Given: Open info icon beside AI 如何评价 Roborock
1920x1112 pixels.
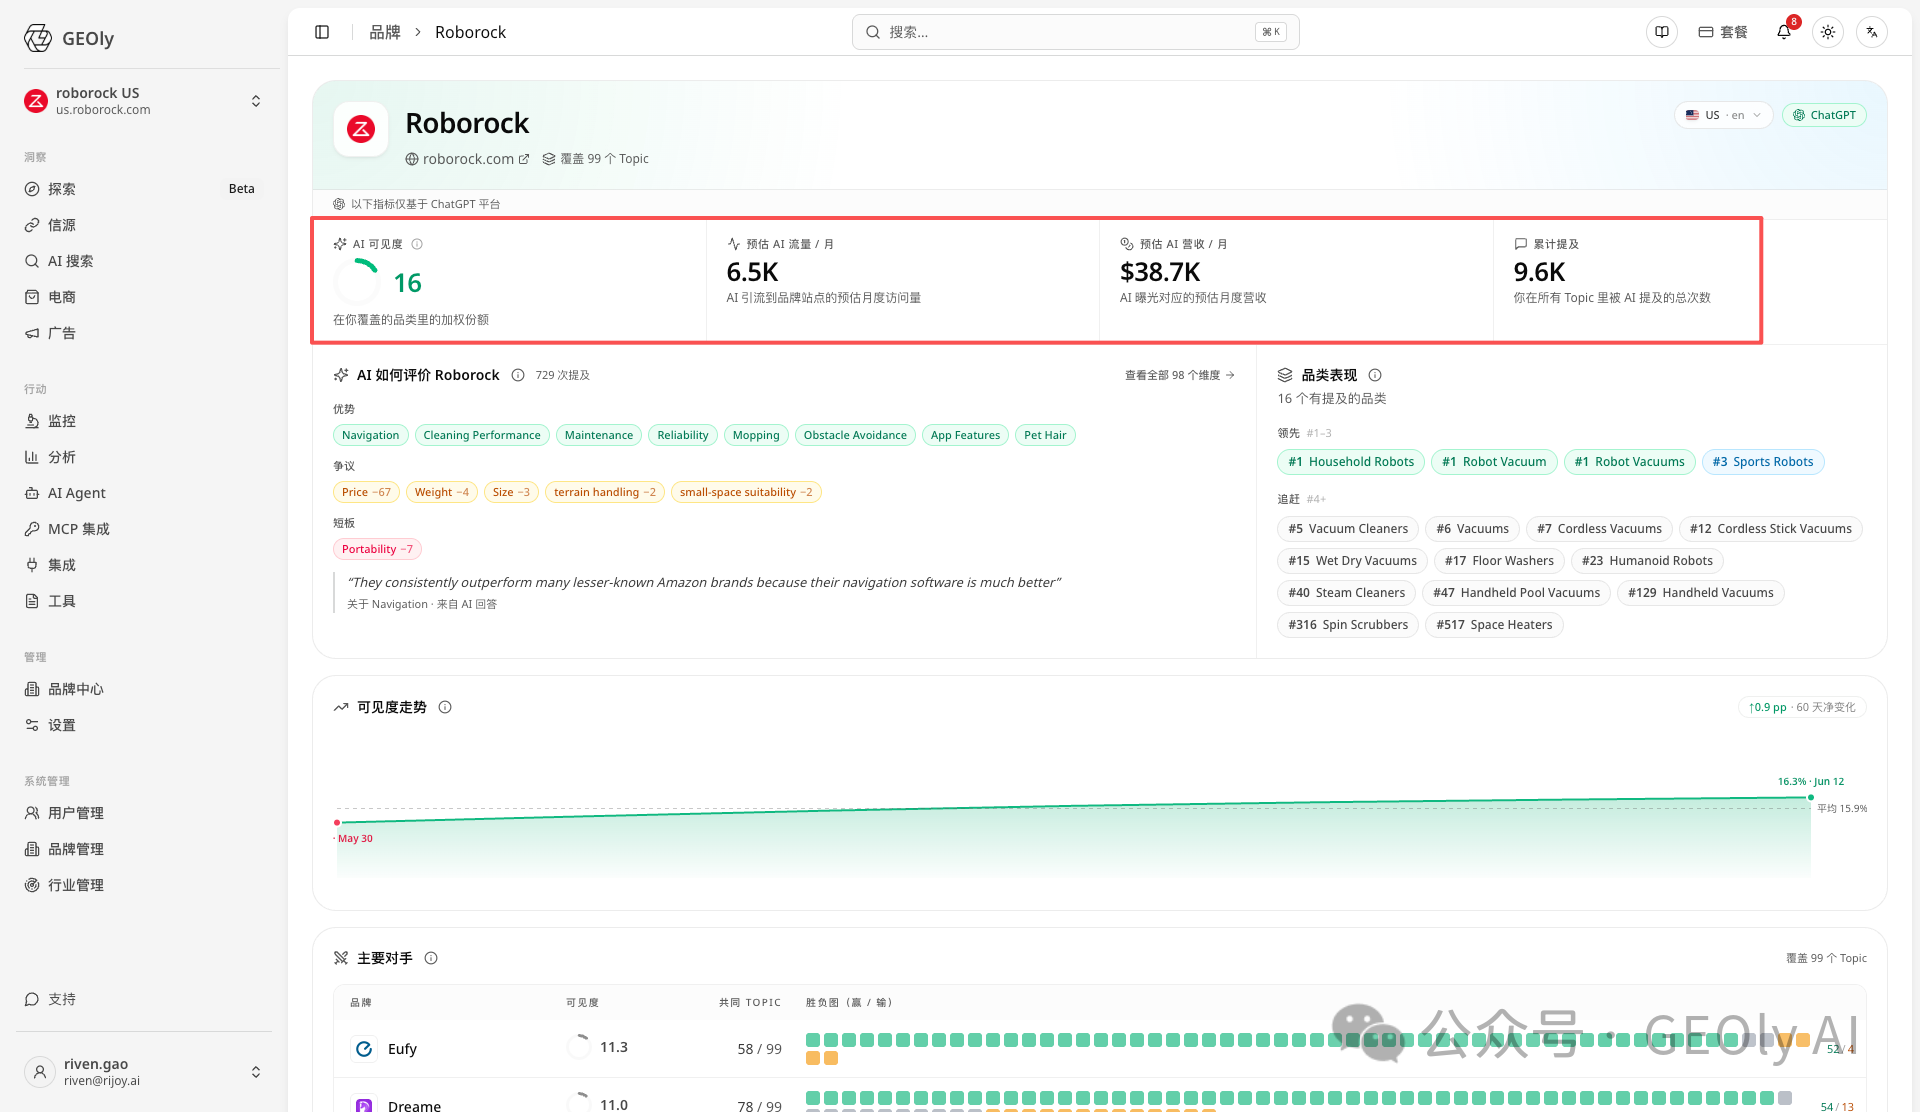Looking at the screenshot, I should (518, 375).
